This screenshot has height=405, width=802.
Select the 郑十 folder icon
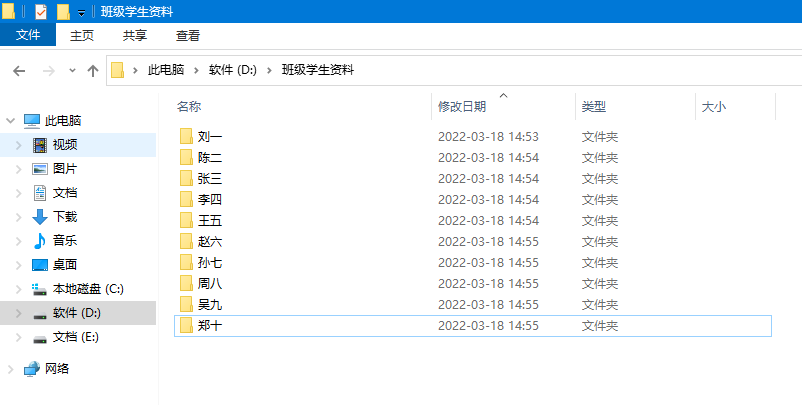coord(186,325)
